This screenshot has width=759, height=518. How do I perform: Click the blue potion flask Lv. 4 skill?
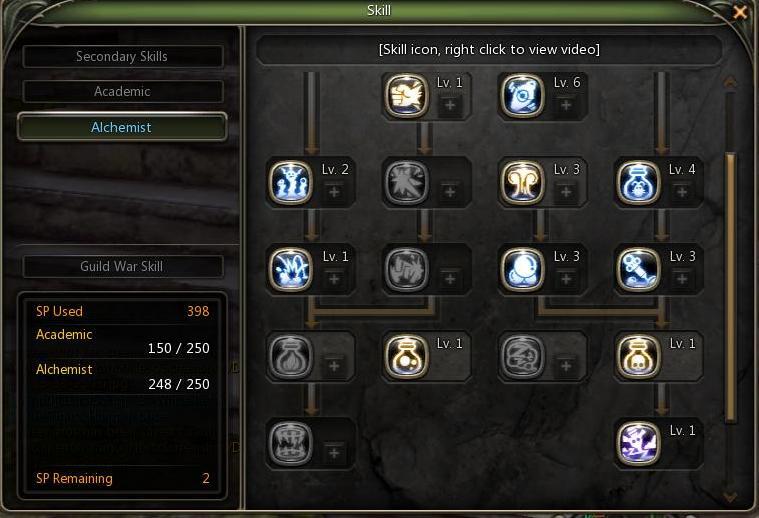(x=638, y=183)
